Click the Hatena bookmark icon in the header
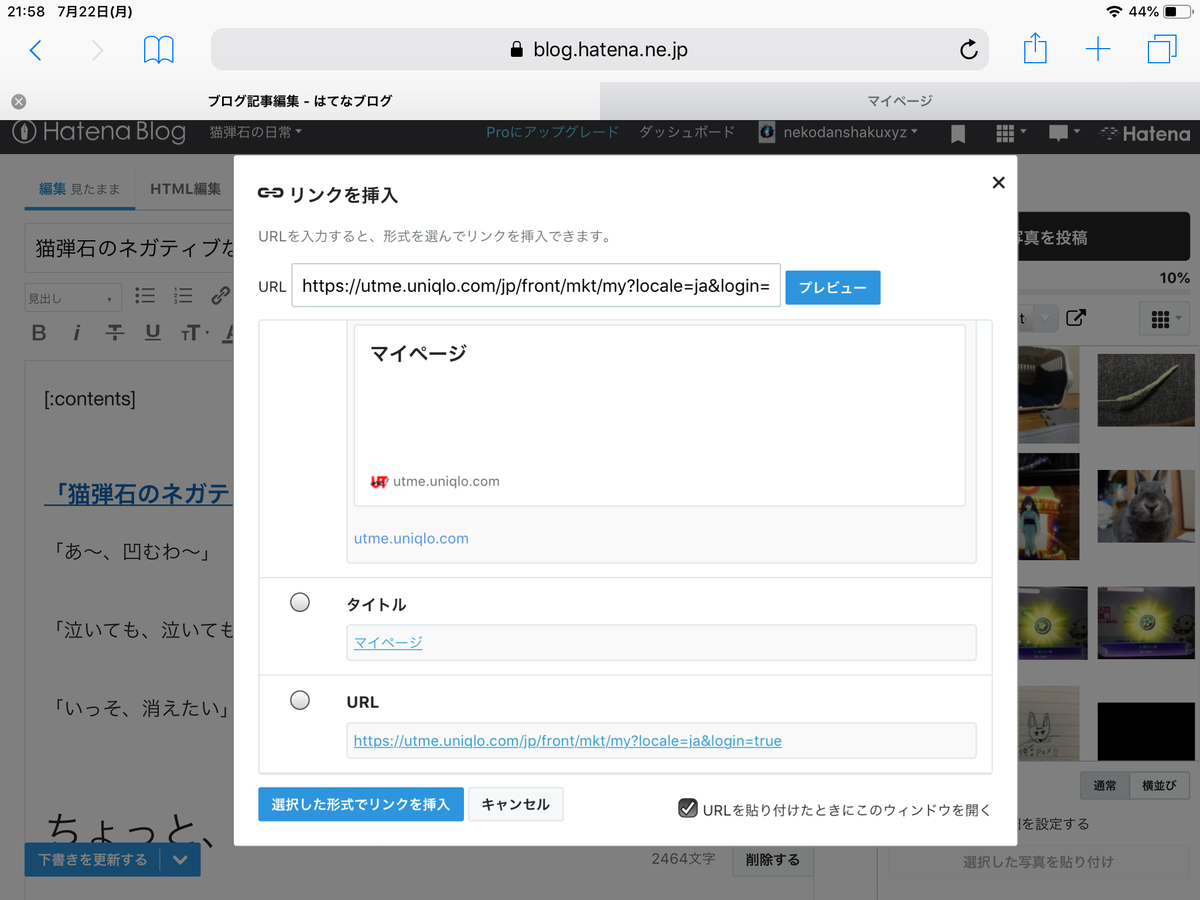 tap(957, 131)
